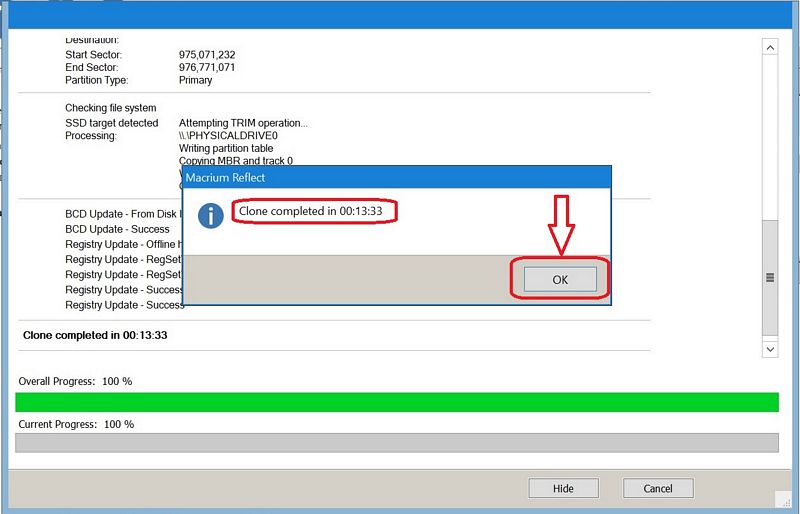
Task: Click 'BCD Update - From Disk' line
Action: pos(123,214)
